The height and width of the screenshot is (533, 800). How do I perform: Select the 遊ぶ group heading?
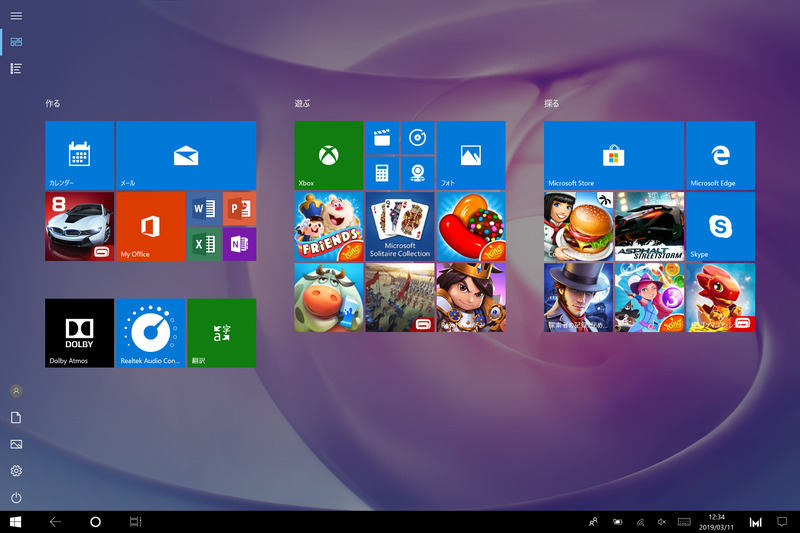pyautogui.click(x=302, y=104)
